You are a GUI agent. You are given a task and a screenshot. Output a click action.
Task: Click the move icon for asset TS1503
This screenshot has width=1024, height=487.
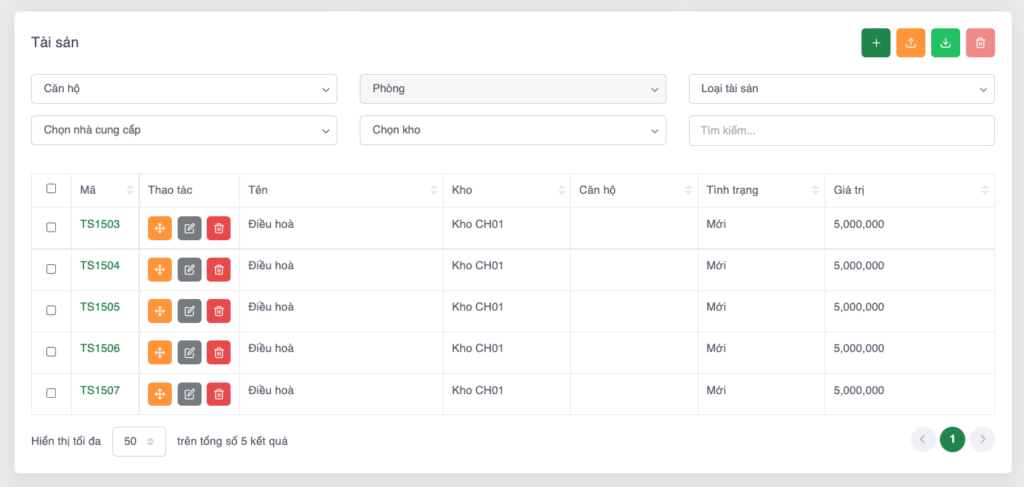(160, 229)
